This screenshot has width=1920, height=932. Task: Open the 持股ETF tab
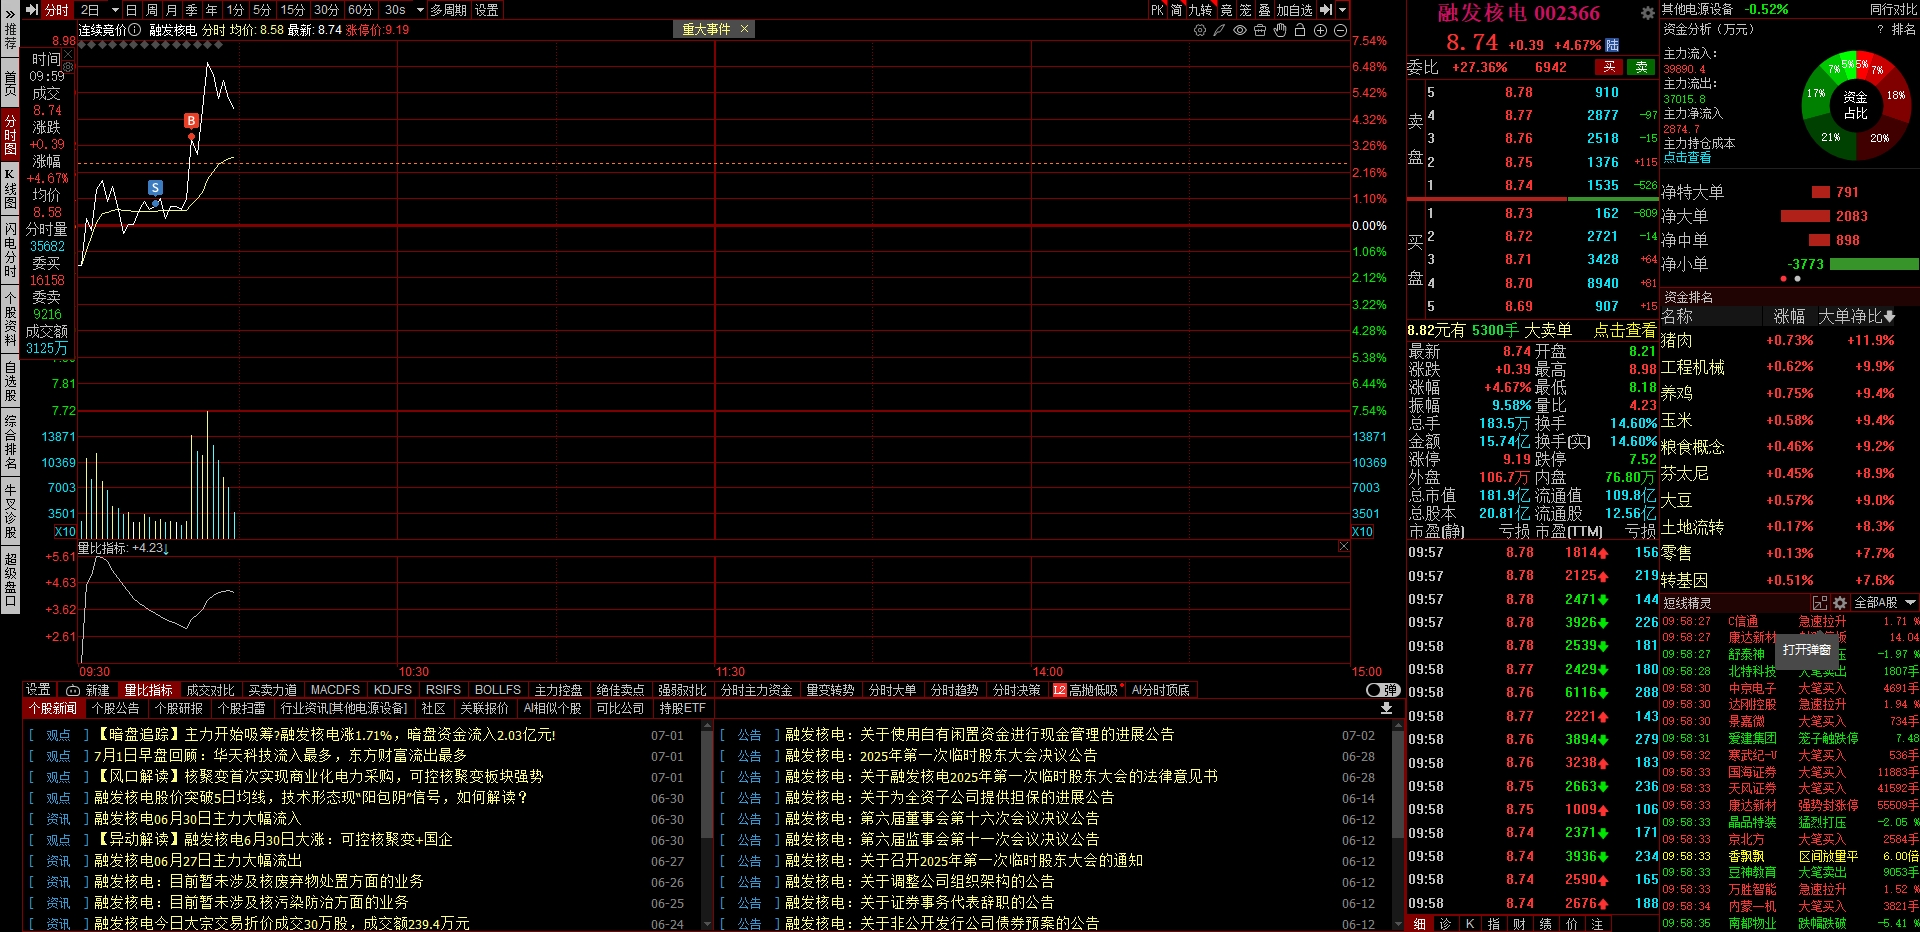coord(682,708)
